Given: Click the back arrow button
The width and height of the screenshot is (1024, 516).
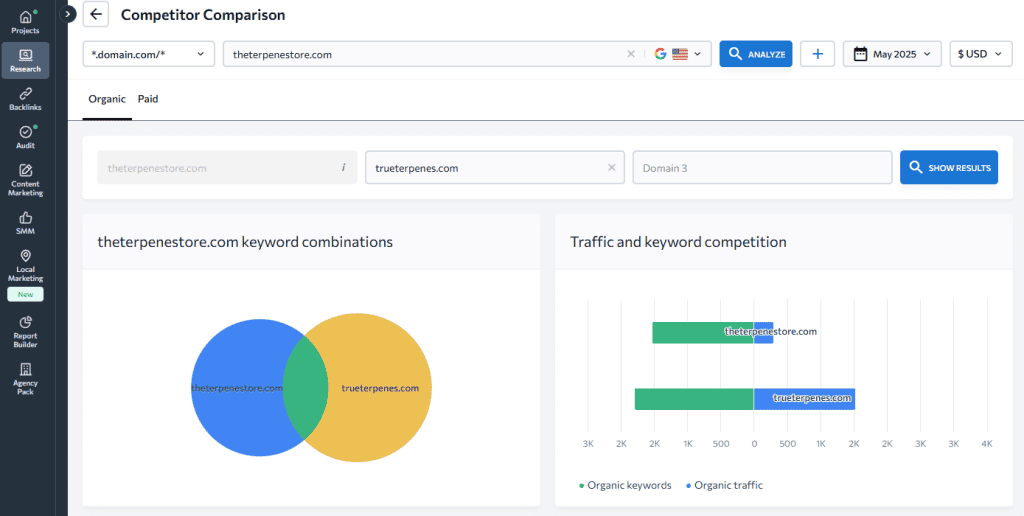Looking at the screenshot, I should (x=96, y=14).
